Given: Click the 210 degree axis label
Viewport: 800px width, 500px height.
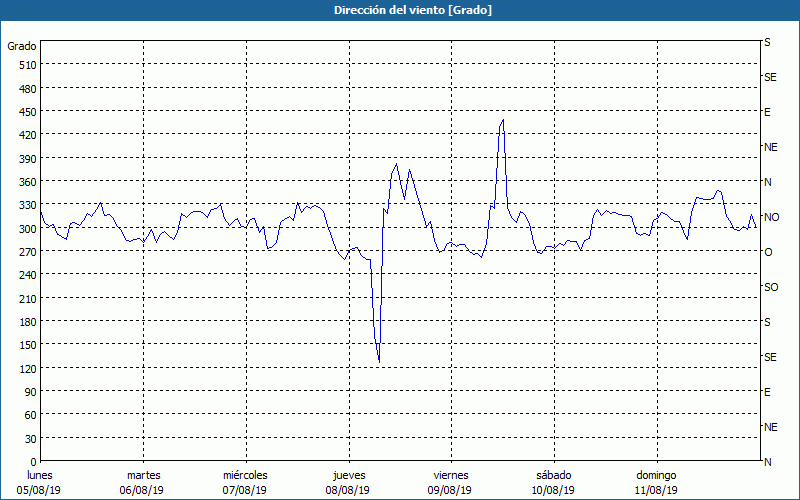Looking at the screenshot, I should 29,298.
